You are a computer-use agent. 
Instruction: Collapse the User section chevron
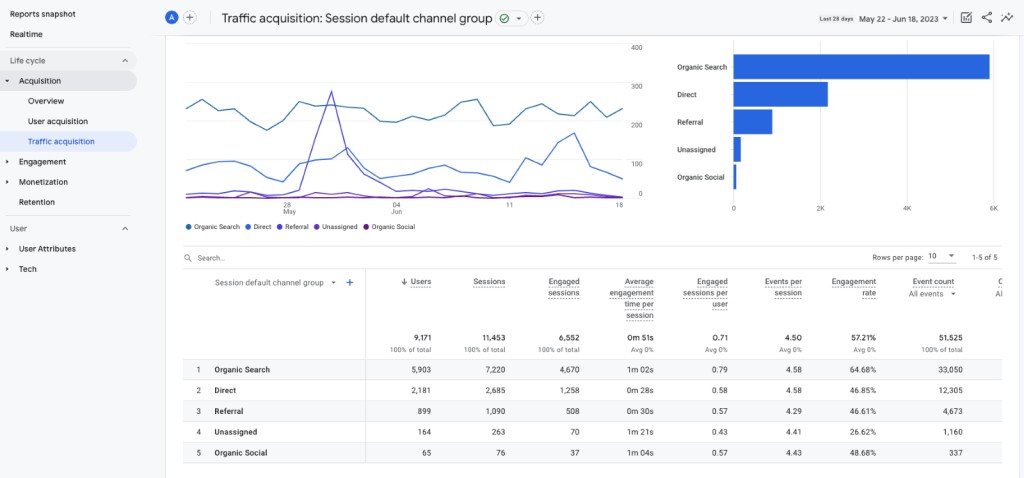point(125,229)
